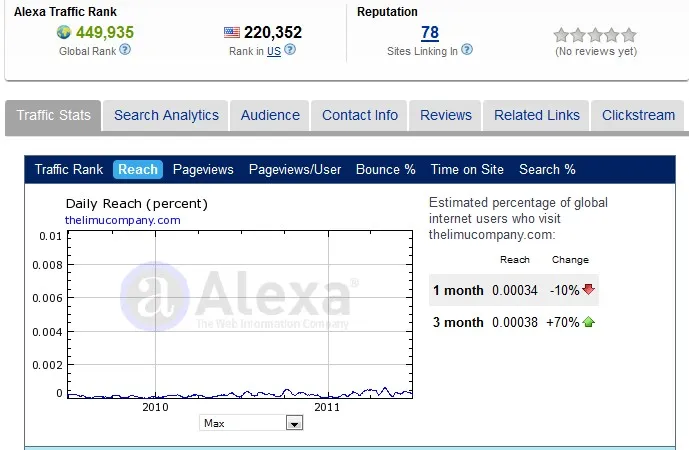Click the help icon next to Global Rank
Viewport: 689px width, 450px height.
click(x=125, y=49)
